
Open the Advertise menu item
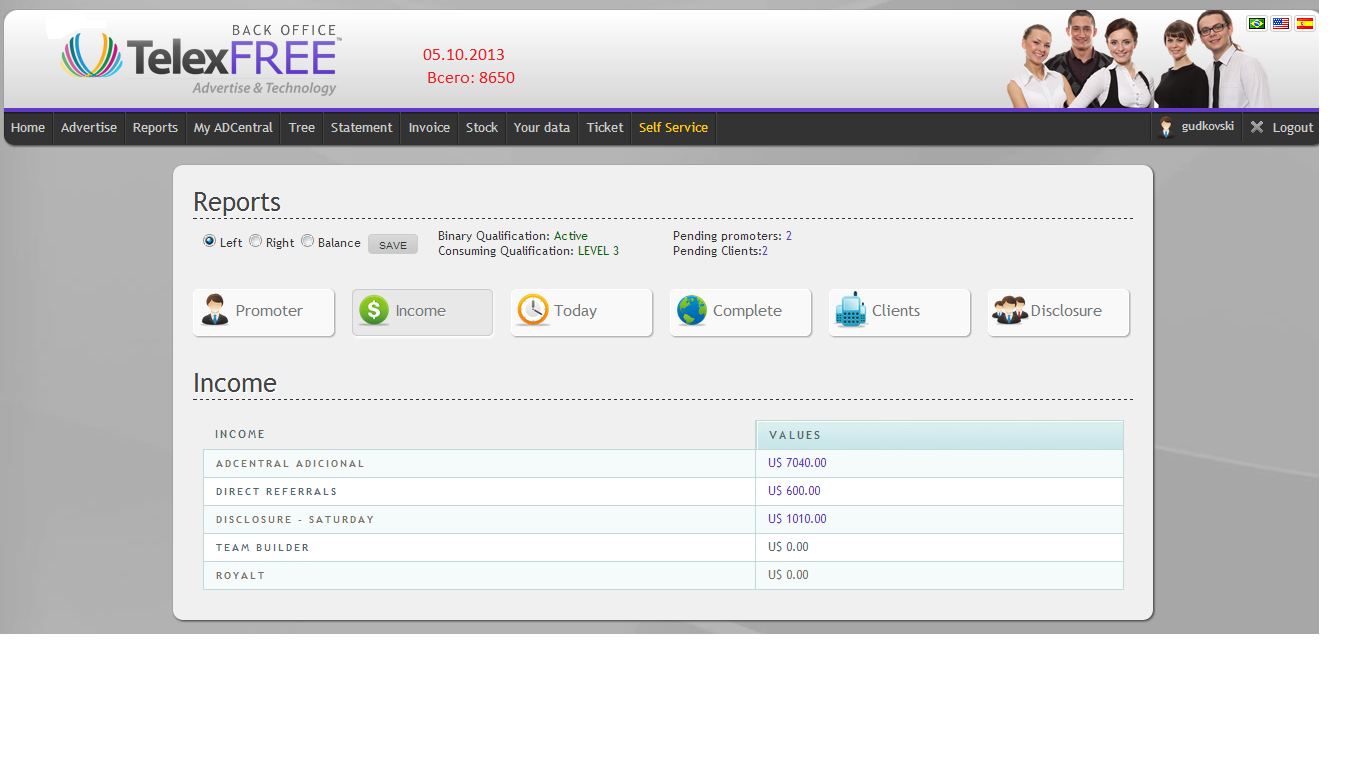click(89, 127)
